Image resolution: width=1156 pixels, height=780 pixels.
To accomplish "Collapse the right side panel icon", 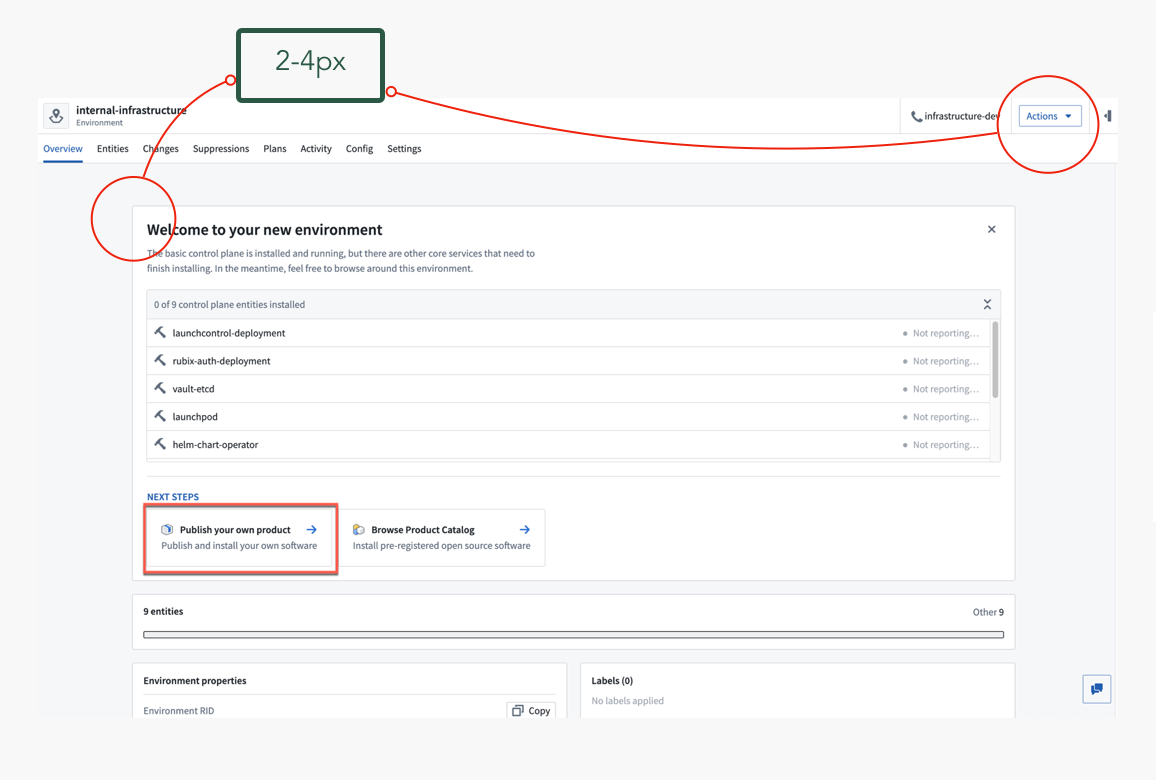I will [1107, 116].
